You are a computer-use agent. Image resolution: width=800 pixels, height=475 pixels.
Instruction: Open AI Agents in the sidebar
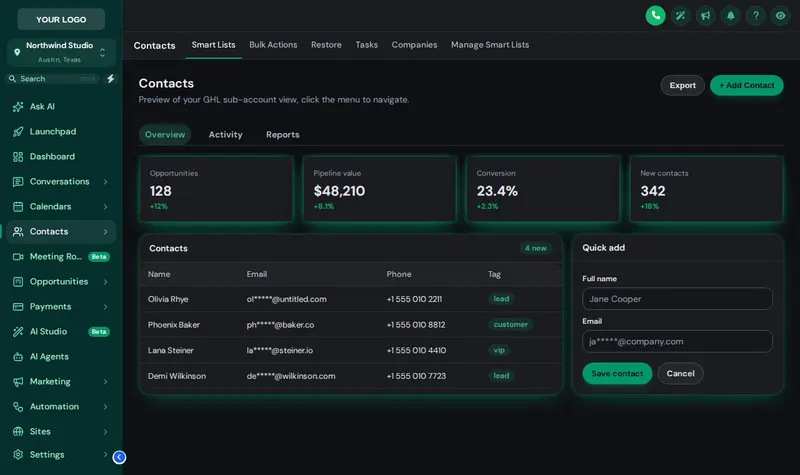coord(61,356)
